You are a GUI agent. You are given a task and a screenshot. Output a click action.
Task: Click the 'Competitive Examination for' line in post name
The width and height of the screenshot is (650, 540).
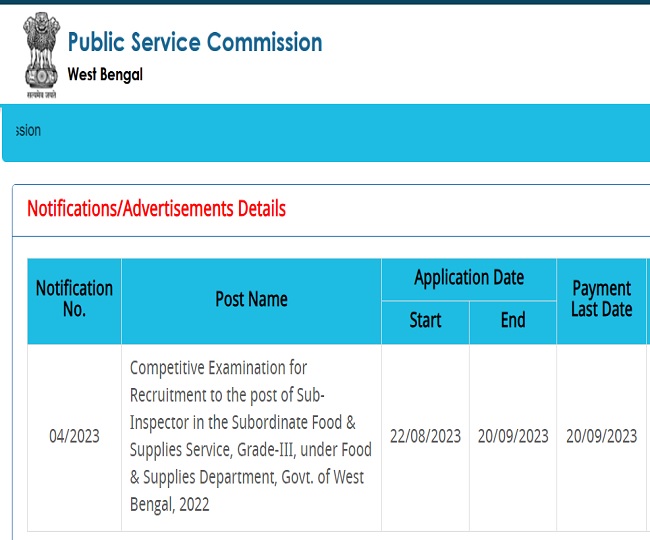coord(218,367)
